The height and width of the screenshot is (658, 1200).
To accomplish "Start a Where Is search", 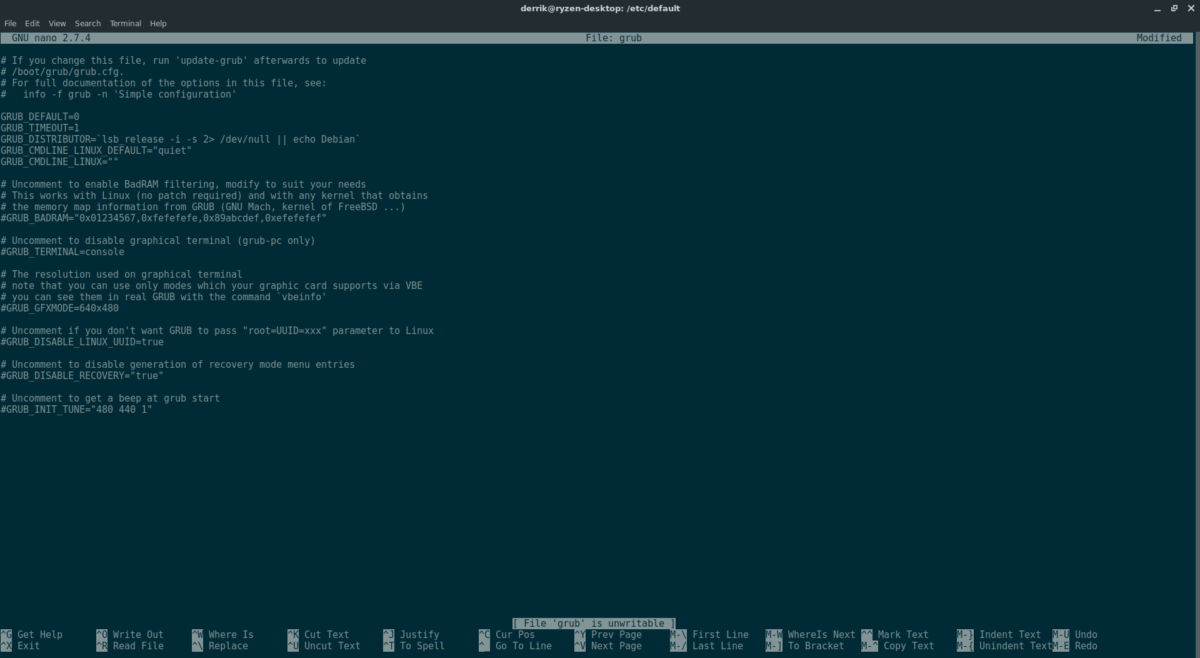I will point(228,634).
